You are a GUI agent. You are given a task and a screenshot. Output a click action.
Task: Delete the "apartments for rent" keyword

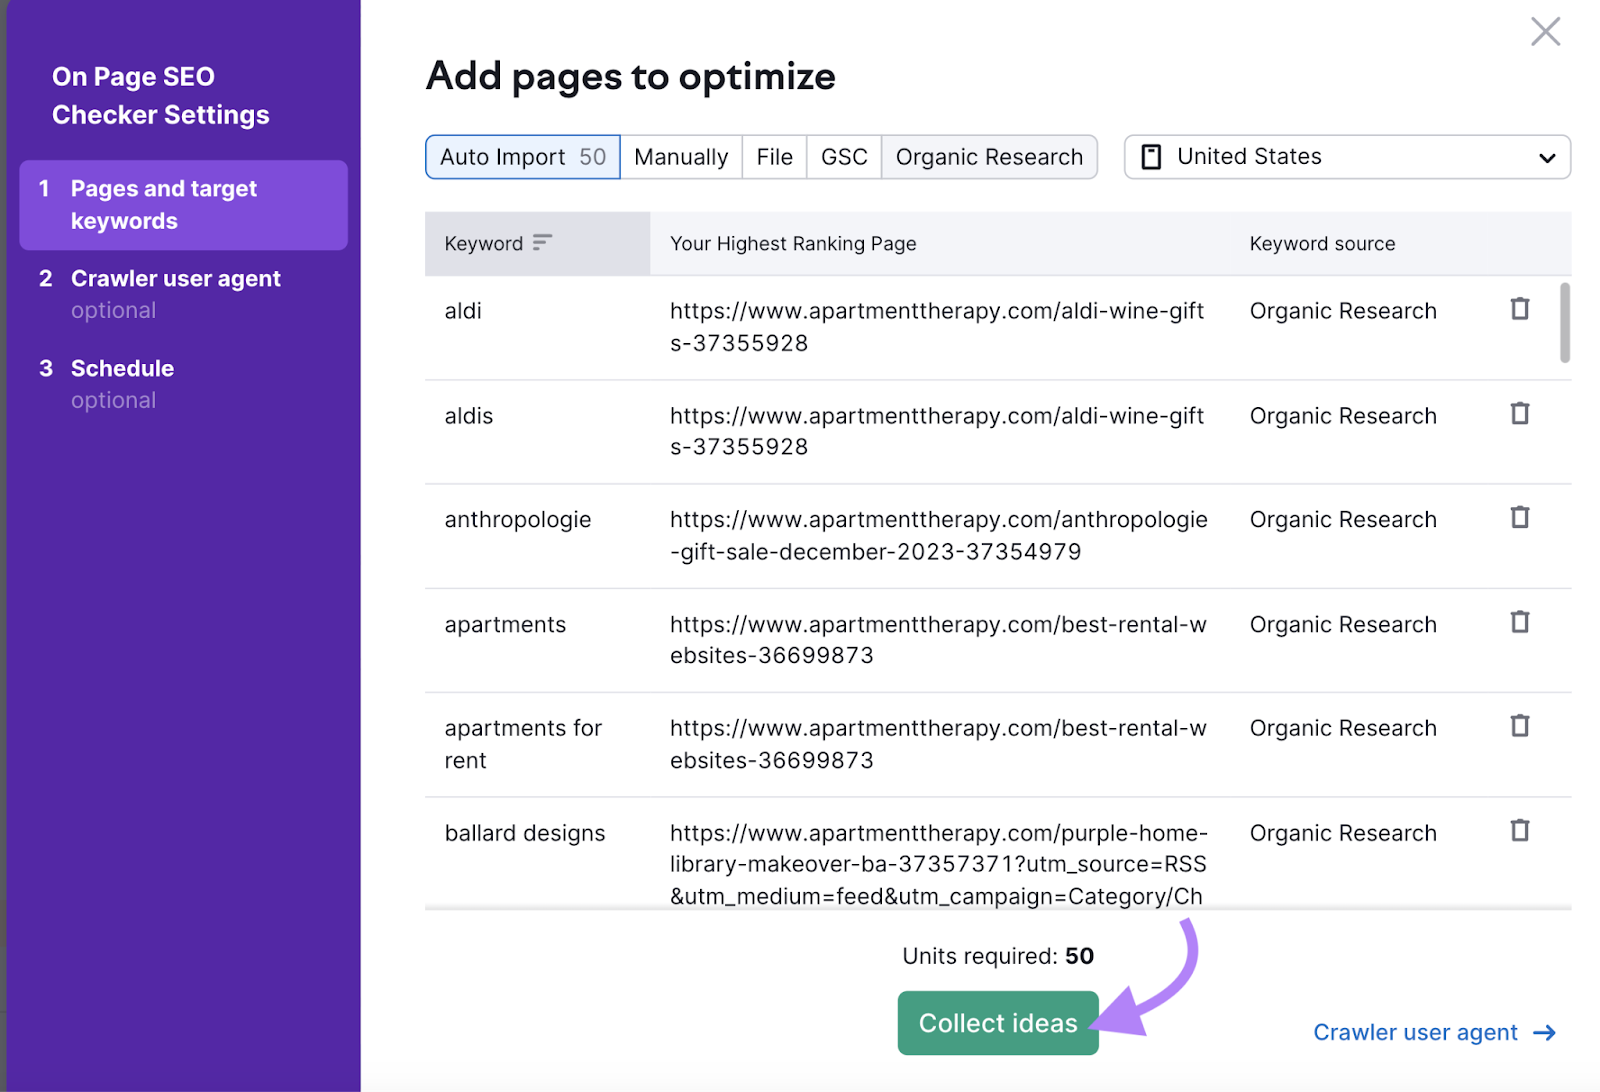(x=1519, y=726)
